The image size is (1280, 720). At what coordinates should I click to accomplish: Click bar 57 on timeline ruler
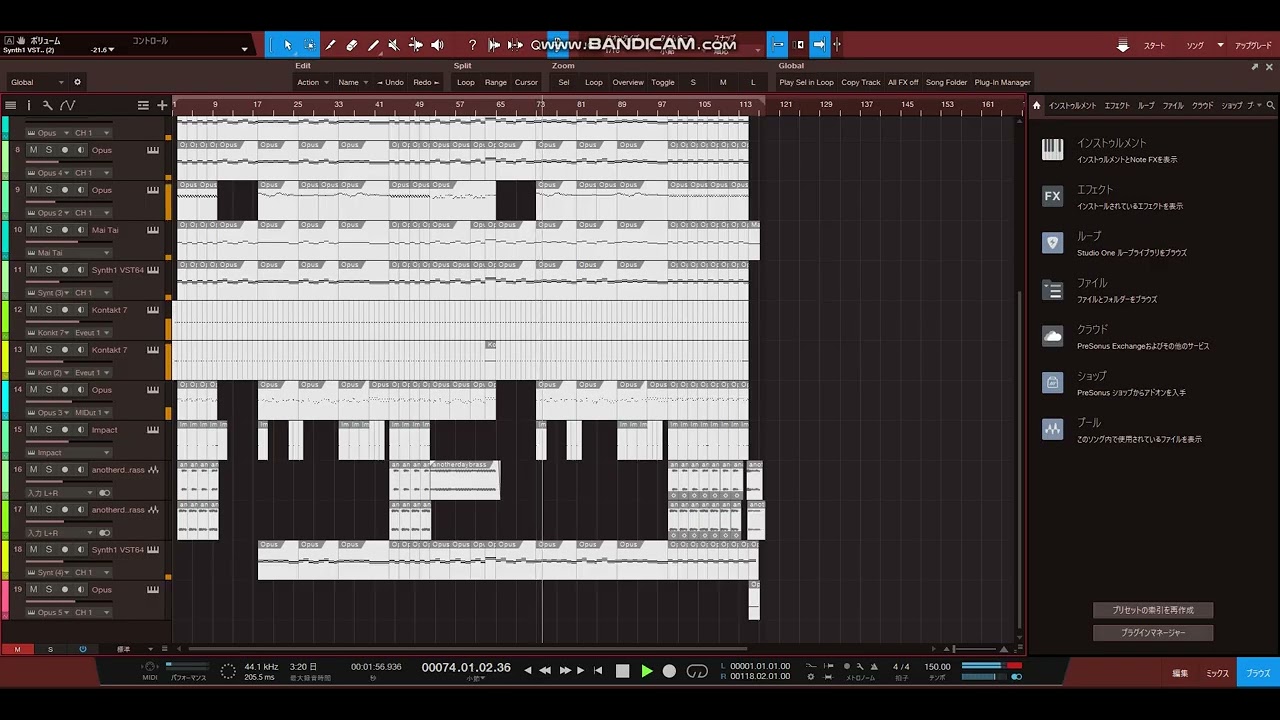point(460,104)
